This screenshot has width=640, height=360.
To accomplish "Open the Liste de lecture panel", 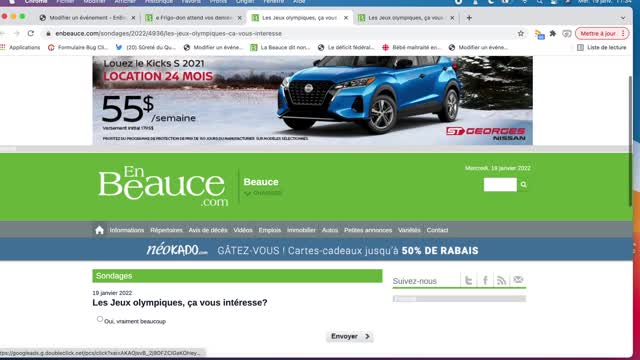I will [601, 47].
